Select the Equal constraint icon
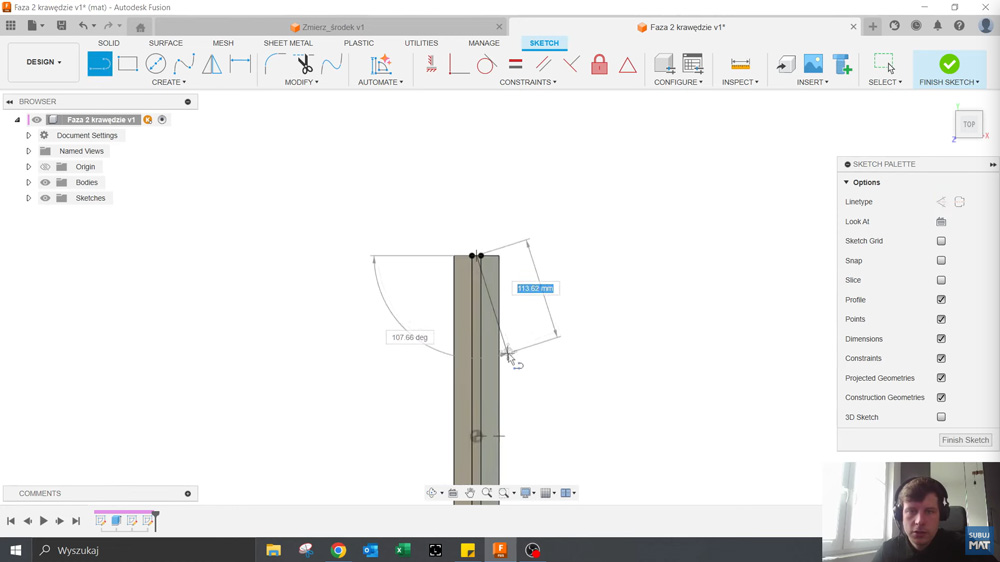The width and height of the screenshot is (1000, 562). (515, 65)
